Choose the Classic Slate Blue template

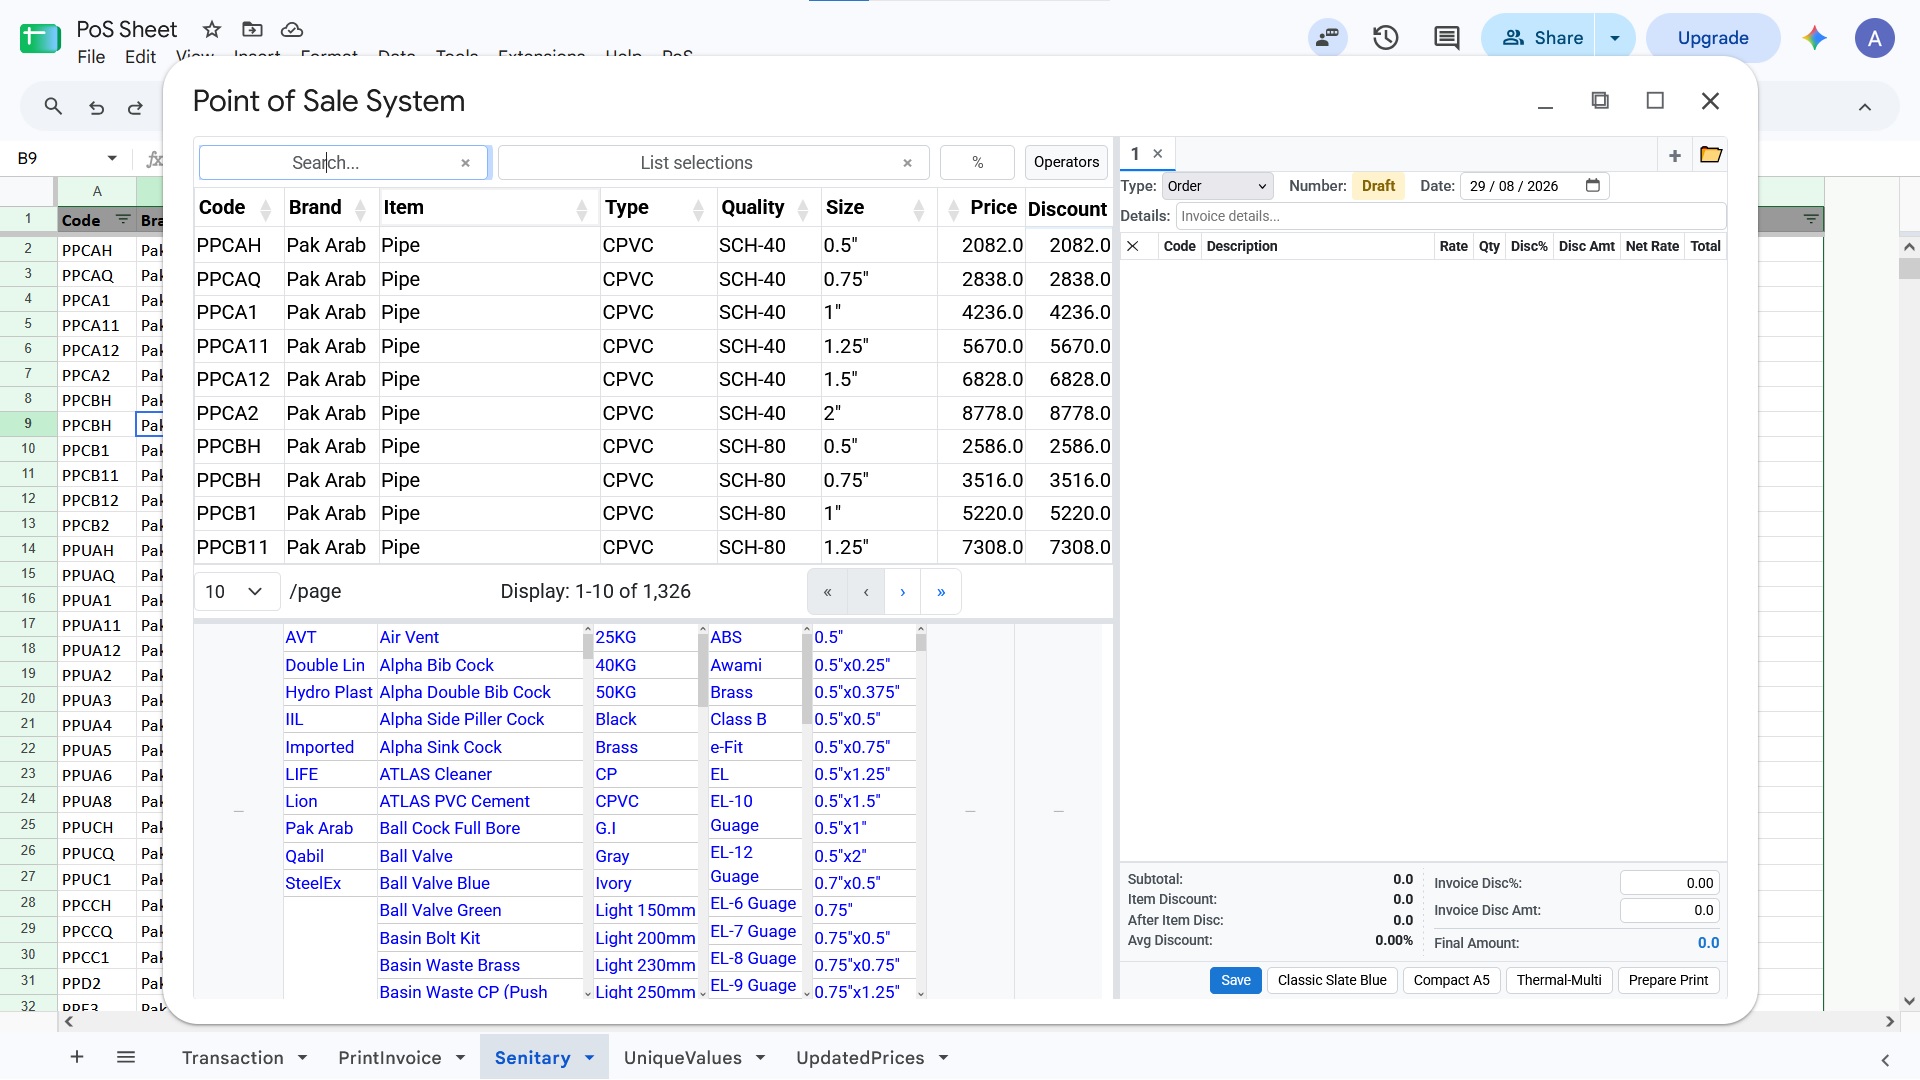pyautogui.click(x=1331, y=981)
